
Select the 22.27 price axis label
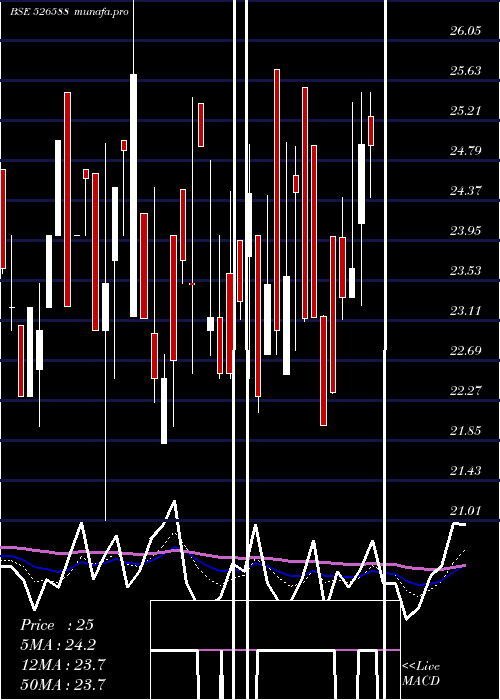tap(466, 391)
